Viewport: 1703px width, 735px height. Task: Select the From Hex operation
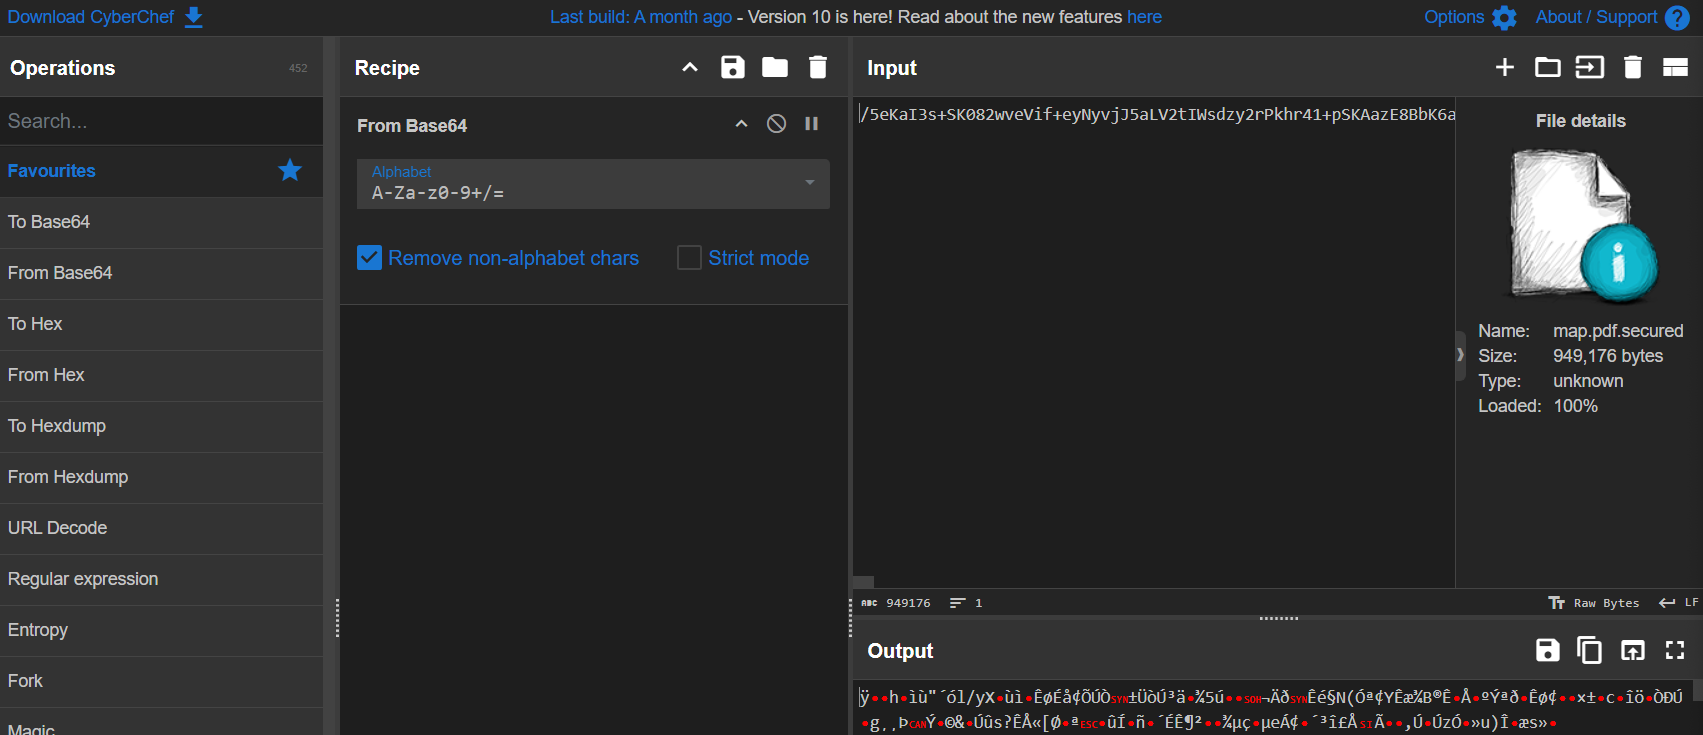(161, 375)
